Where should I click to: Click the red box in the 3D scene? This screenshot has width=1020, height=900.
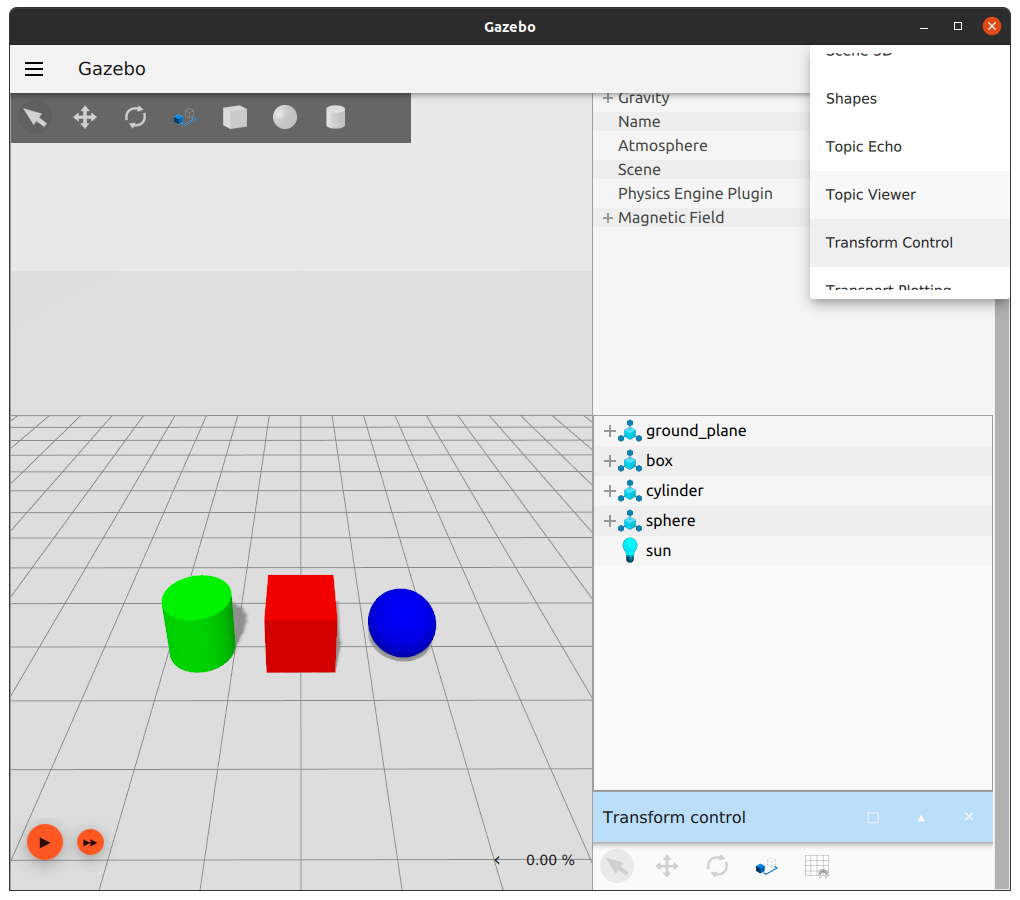(x=301, y=624)
